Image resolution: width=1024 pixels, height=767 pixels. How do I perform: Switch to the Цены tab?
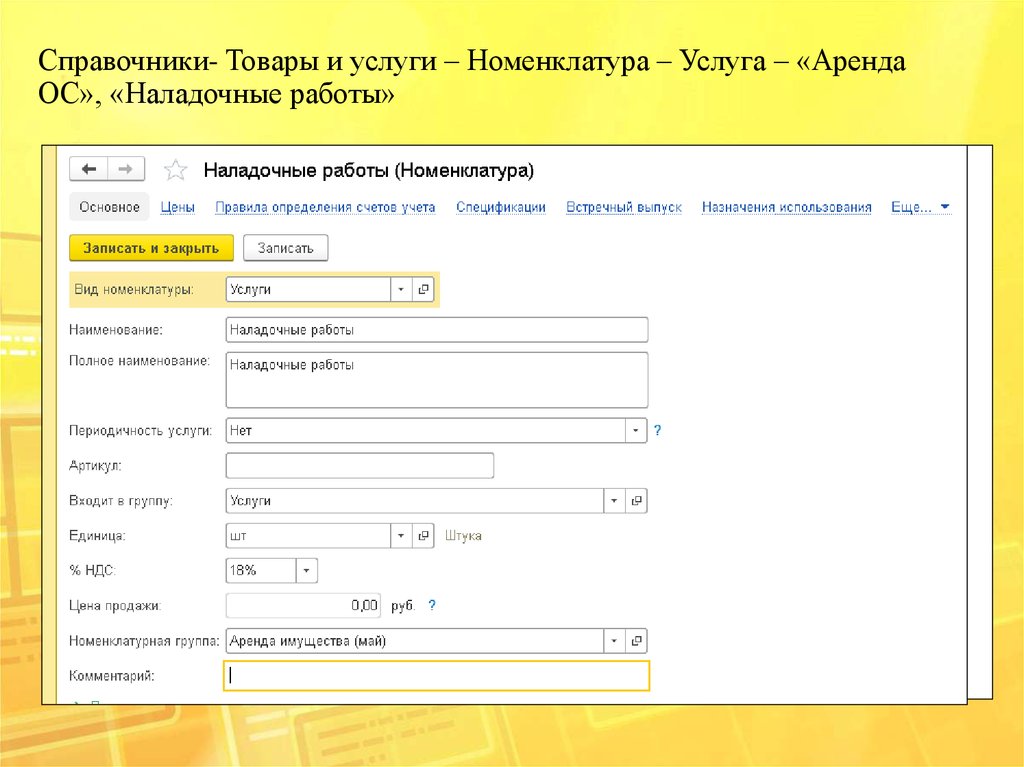point(177,207)
